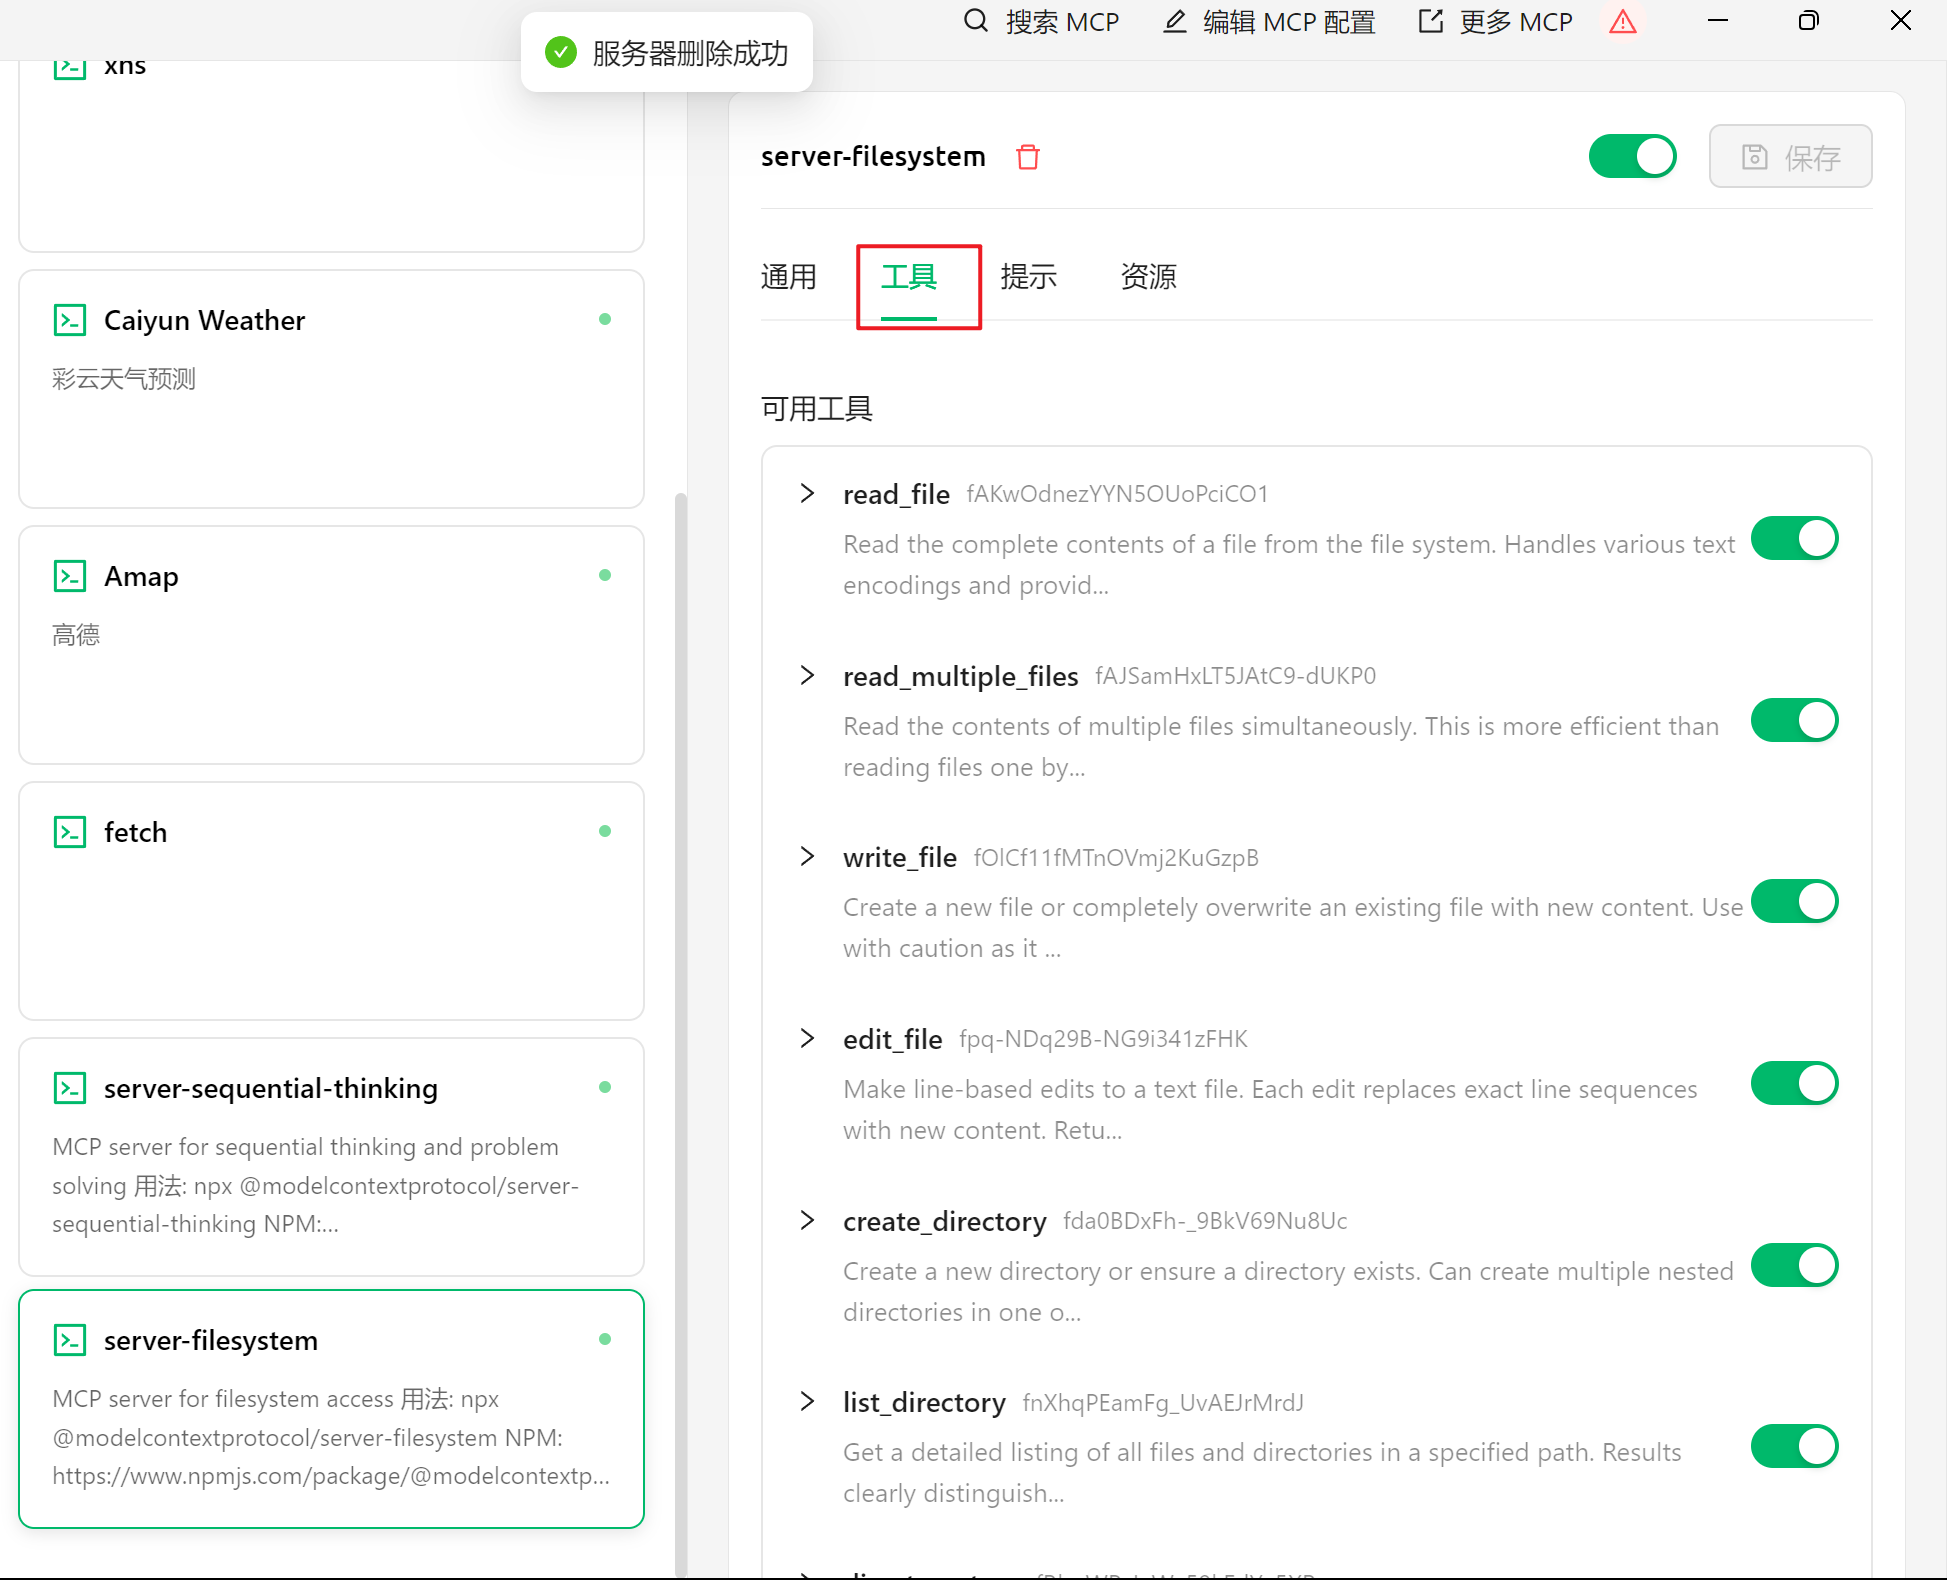Viewport: 1947px width, 1580px height.
Task: Expand the create_directory tool entry
Action: (807, 1221)
